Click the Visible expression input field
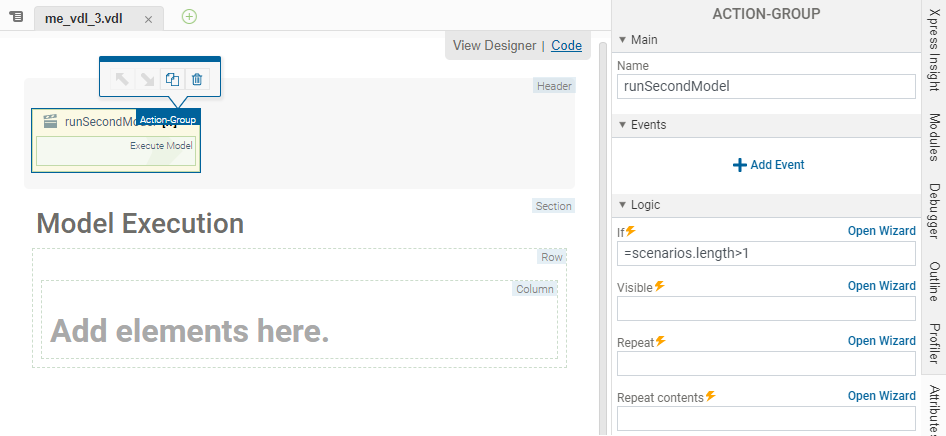This screenshot has height=436, width=946. pos(766,308)
